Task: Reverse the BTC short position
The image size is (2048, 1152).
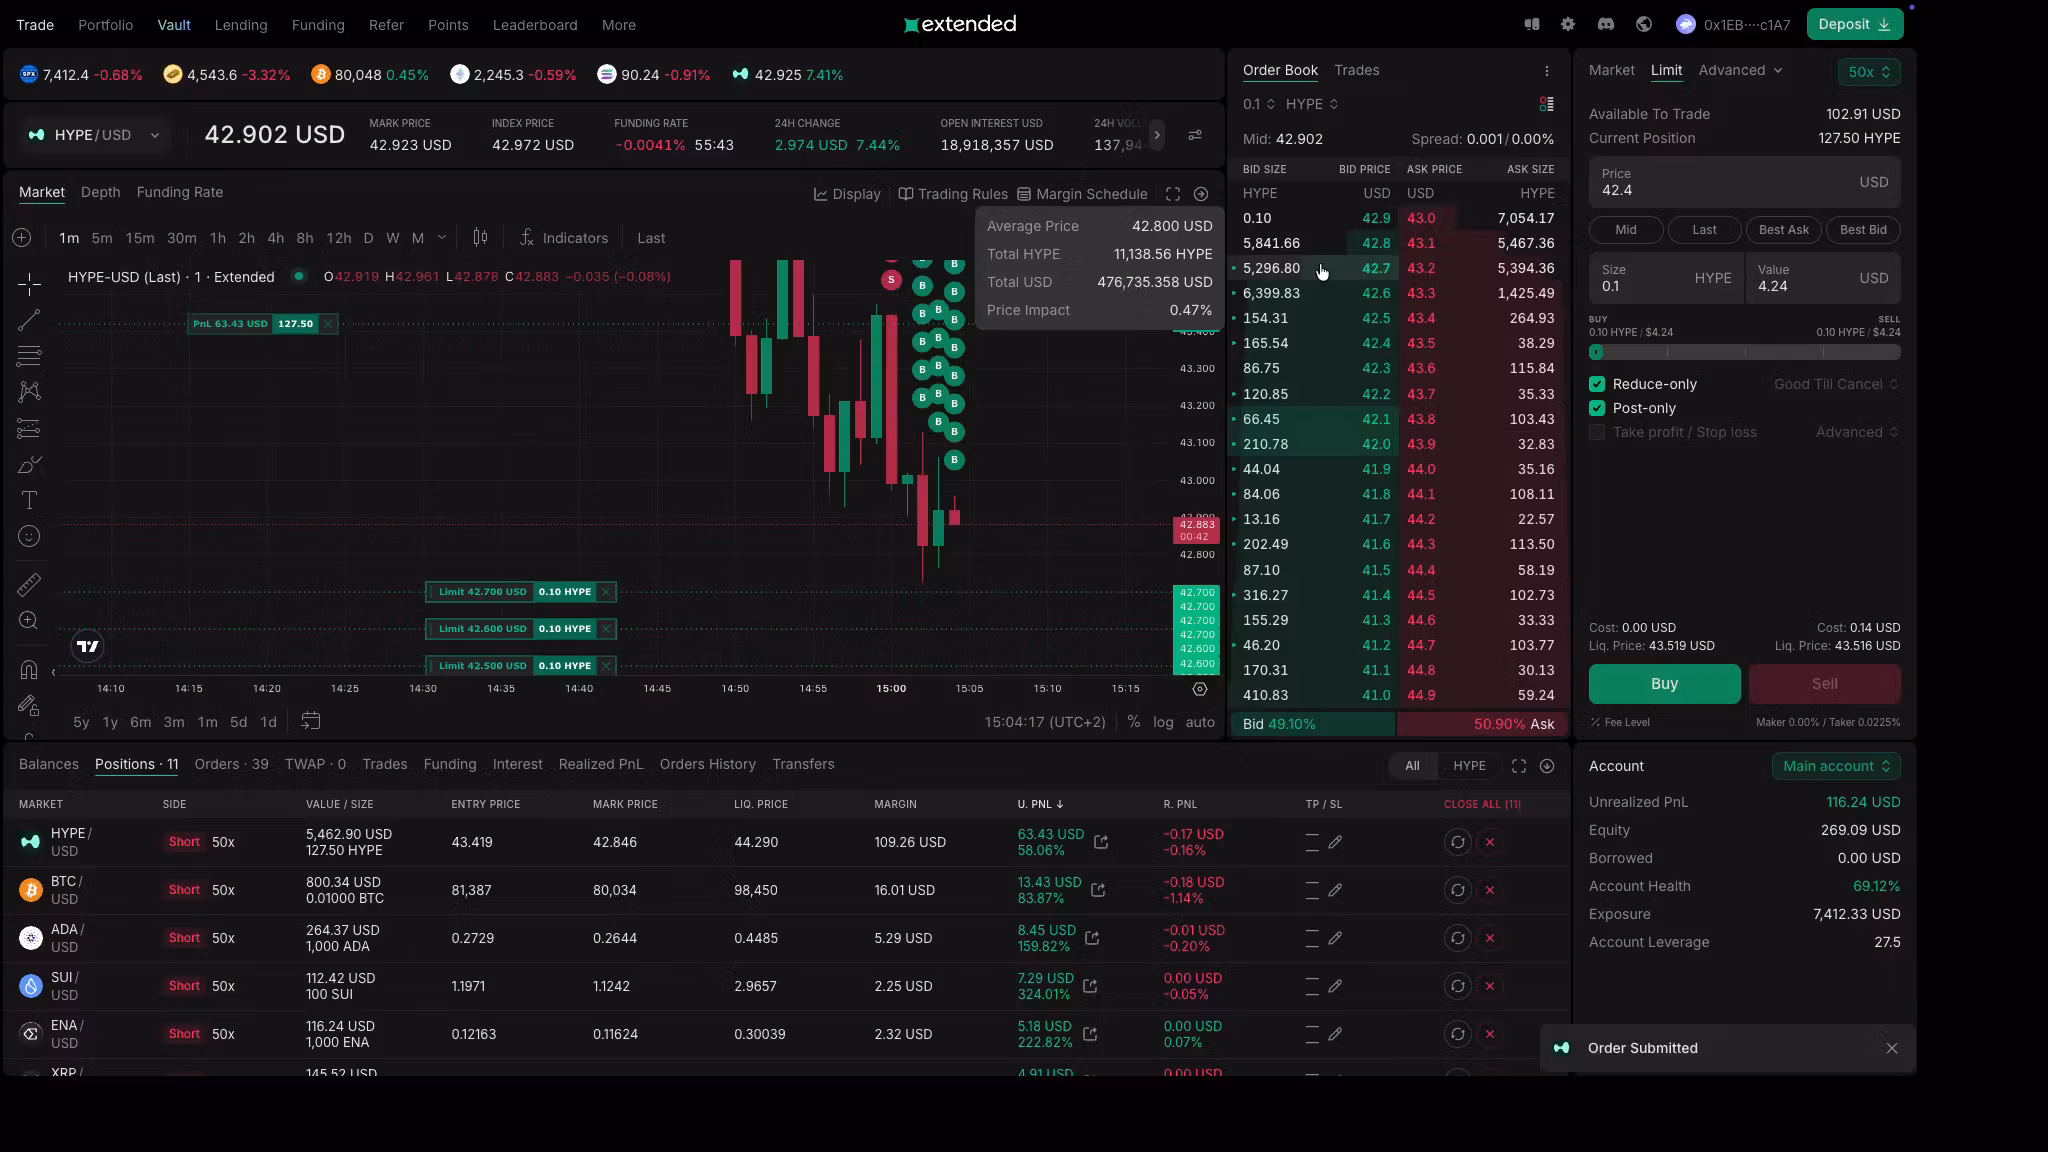Action: [1458, 890]
